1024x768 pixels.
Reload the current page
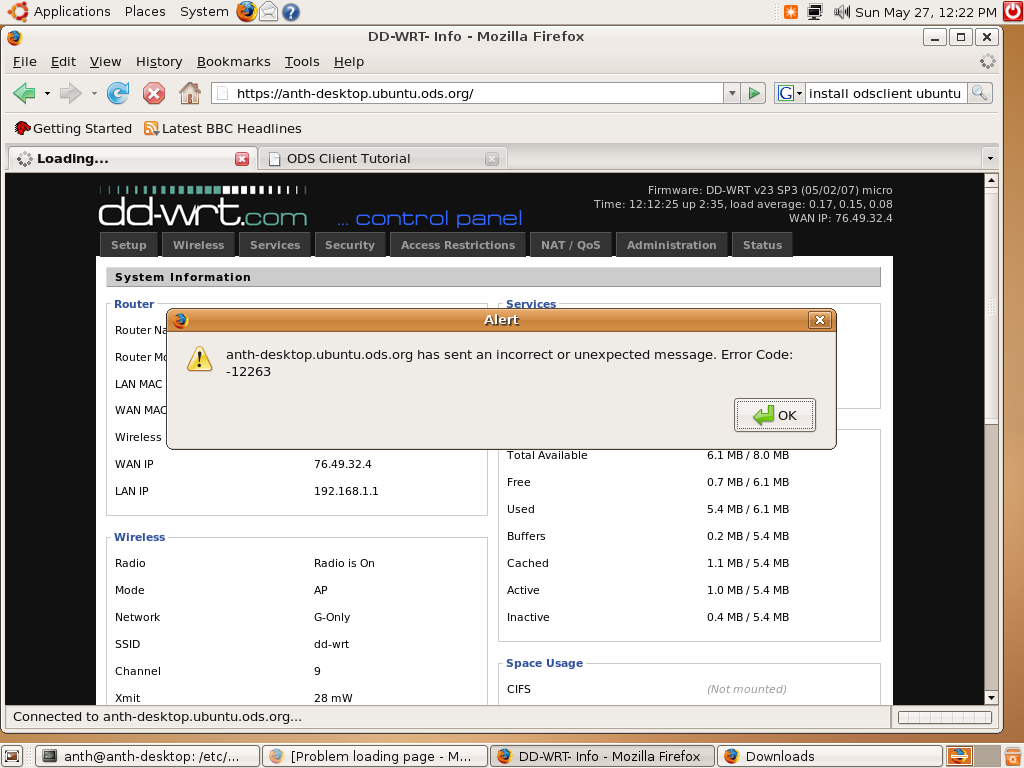pos(118,93)
